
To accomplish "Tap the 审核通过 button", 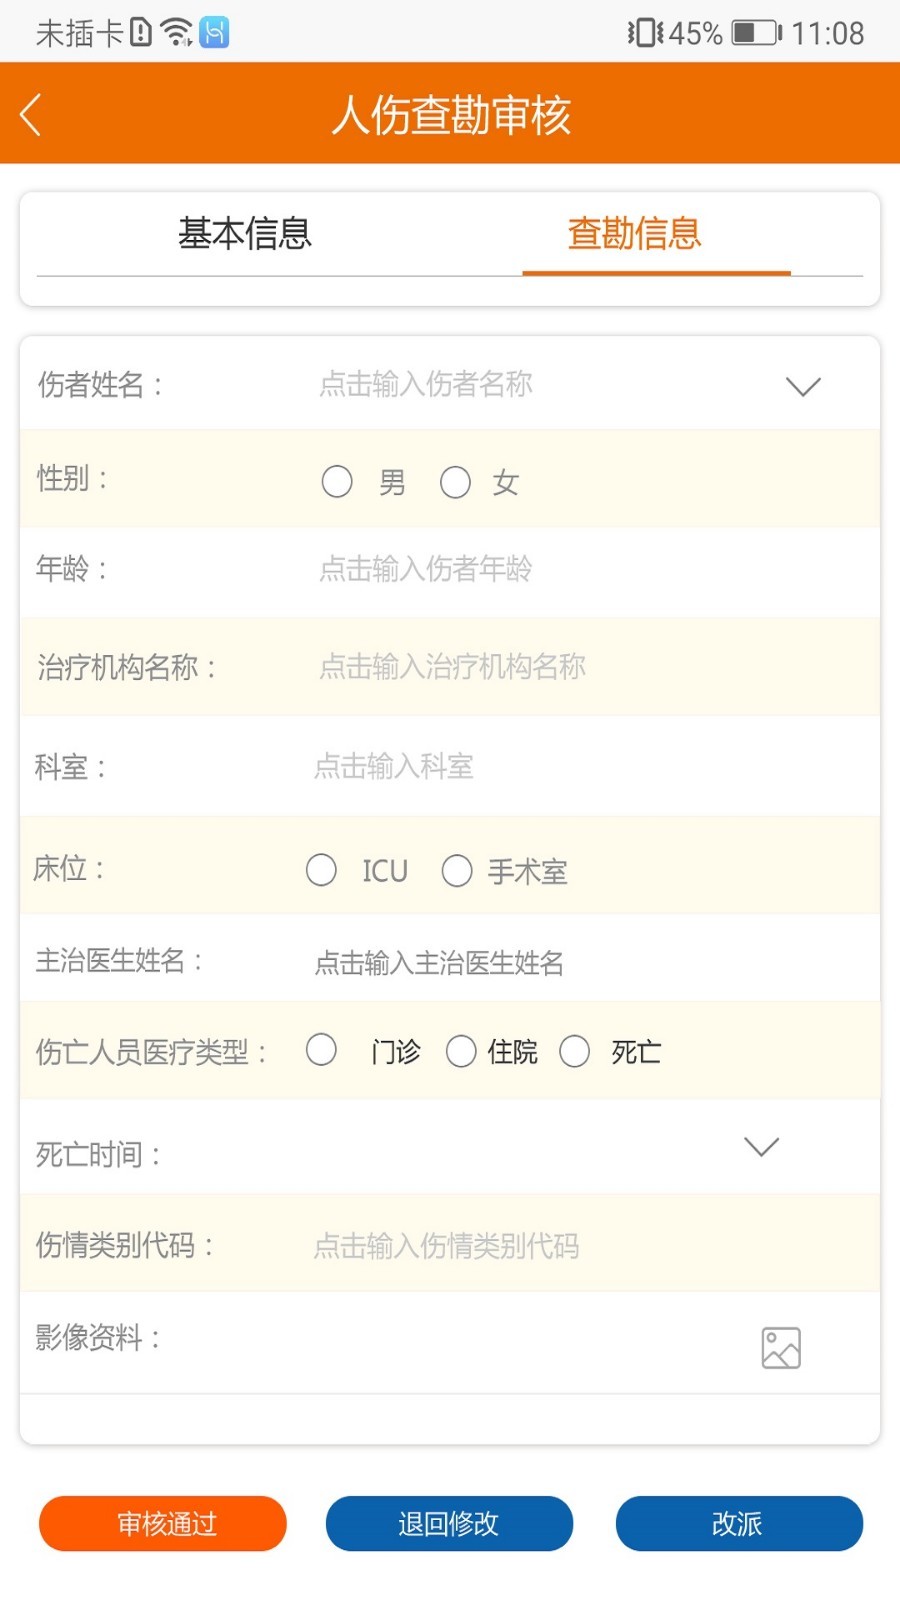I will pyautogui.click(x=163, y=1523).
